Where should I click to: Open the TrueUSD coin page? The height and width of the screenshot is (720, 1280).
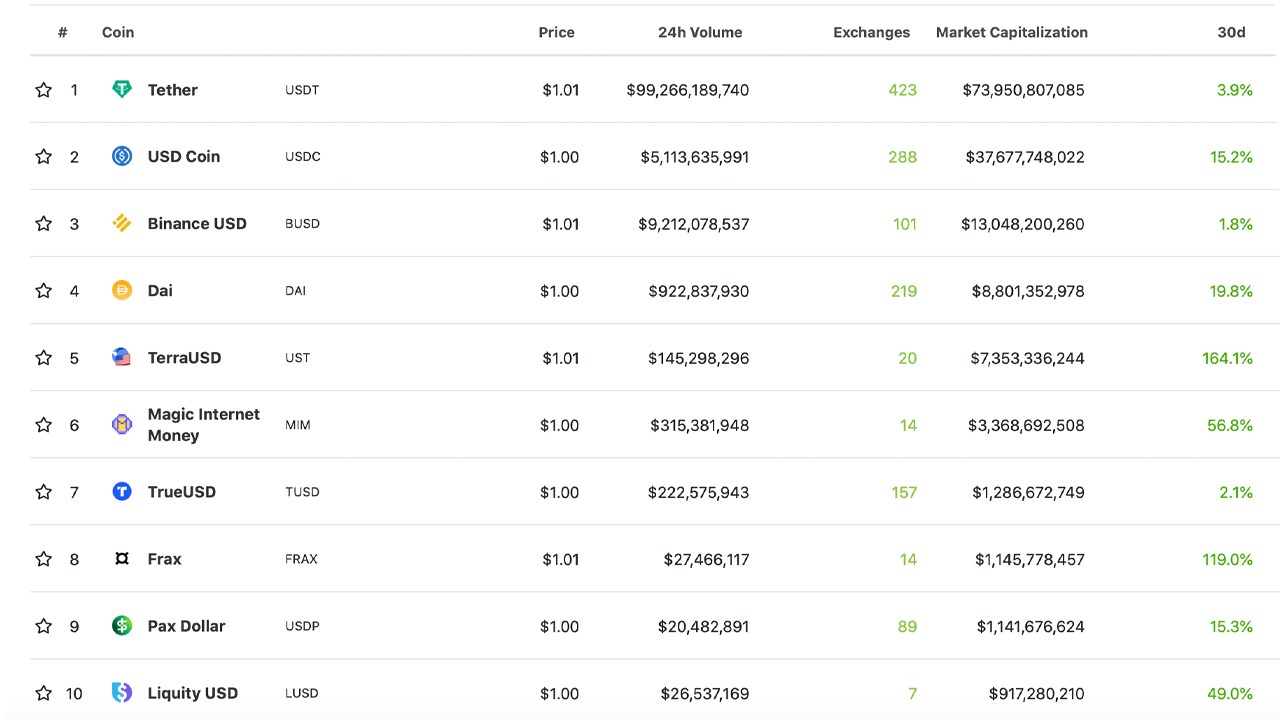pyautogui.click(x=182, y=492)
